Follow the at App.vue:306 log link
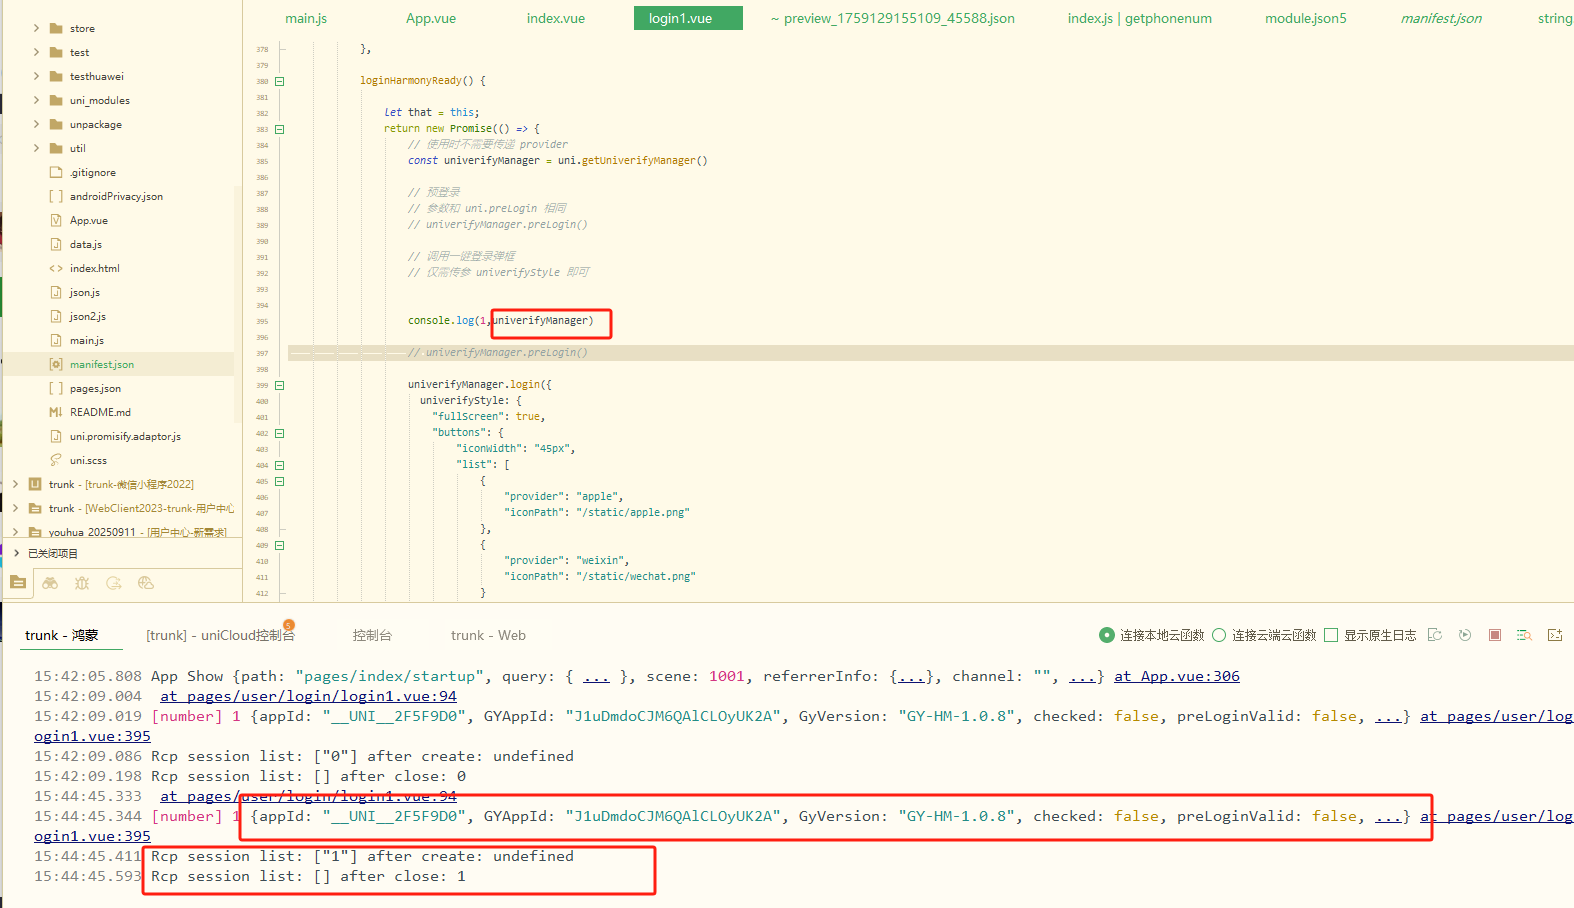The width and height of the screenshot is (1574, 908). pos(1177,676)
